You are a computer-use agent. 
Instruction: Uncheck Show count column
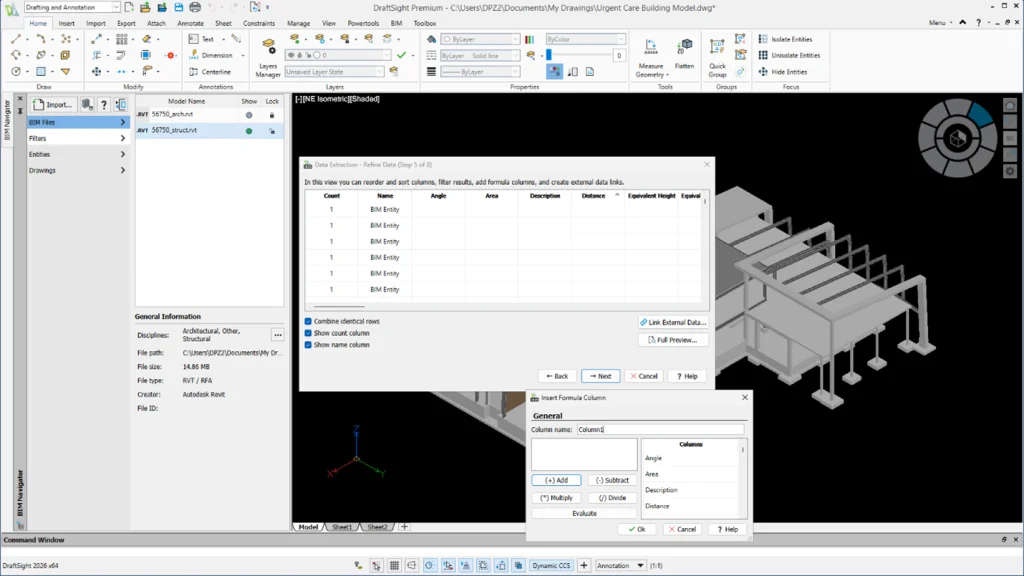point(309,333)
